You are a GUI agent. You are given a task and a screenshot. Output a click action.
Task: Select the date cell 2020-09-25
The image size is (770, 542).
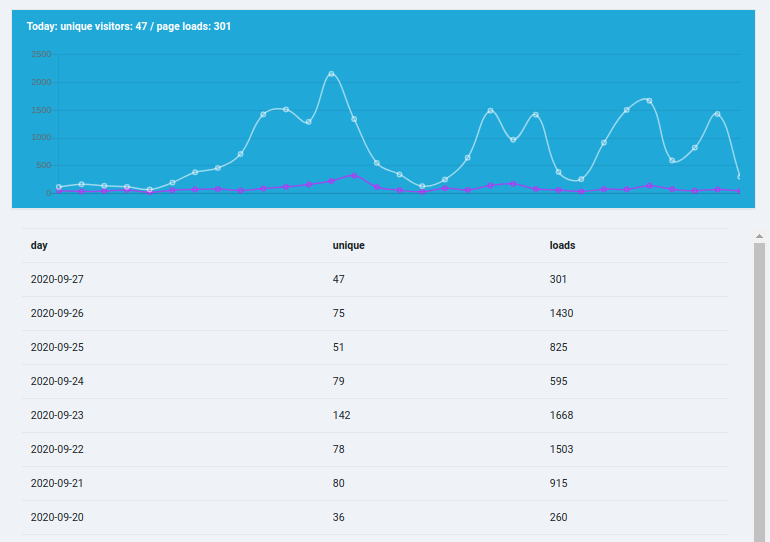point(57,347)
